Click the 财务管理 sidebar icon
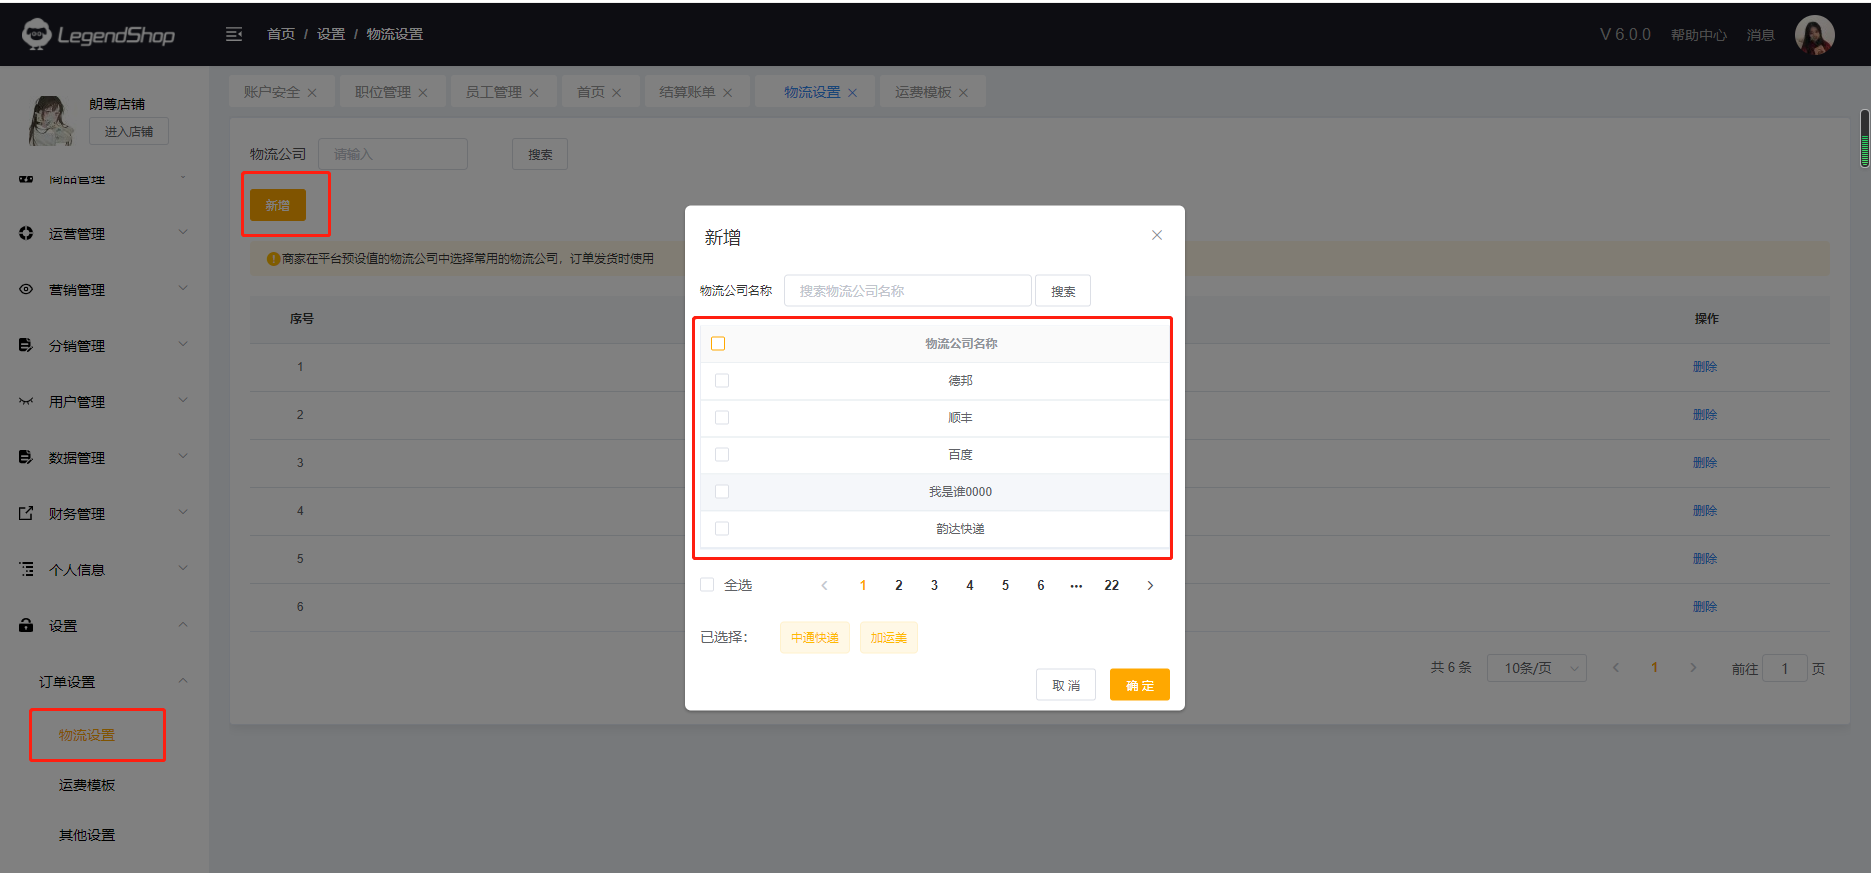This screenshot has width=1871, height=873. coord(26,513)
